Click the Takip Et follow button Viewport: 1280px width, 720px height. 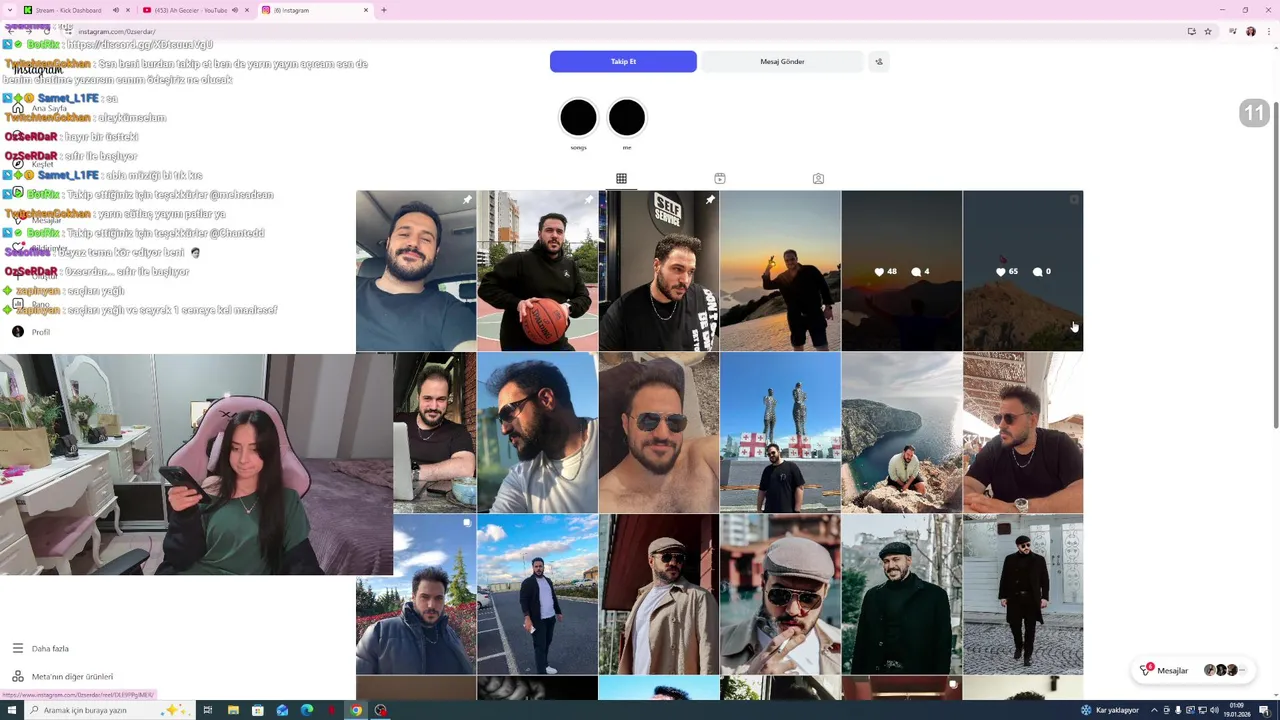(623, 61)
